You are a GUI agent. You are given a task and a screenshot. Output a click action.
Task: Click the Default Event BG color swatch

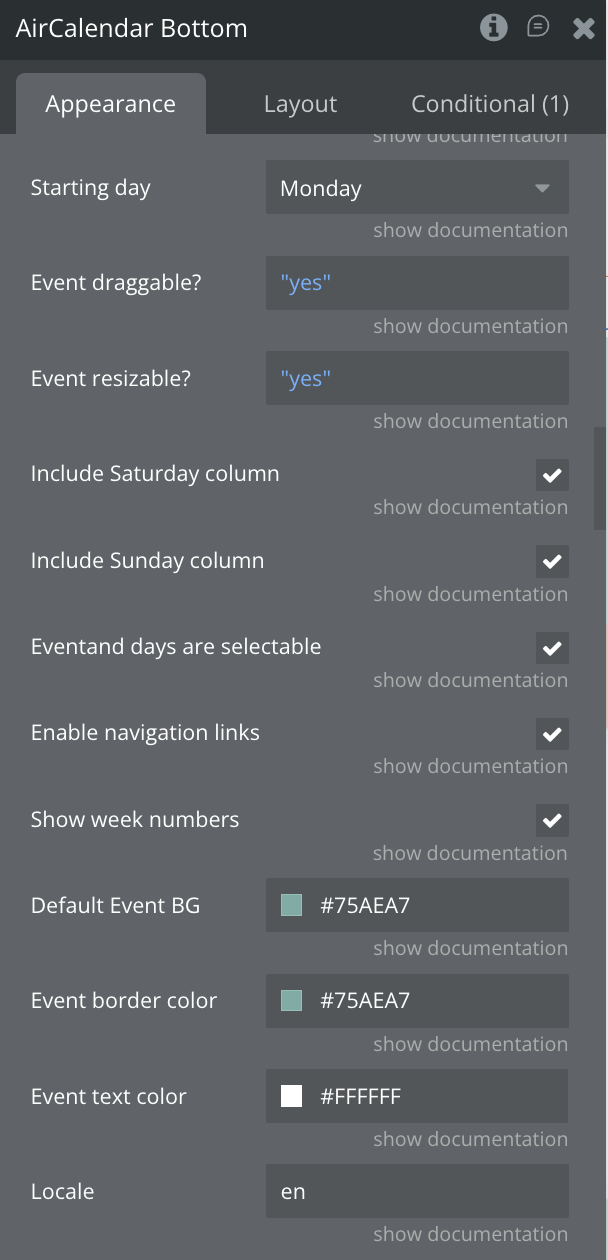[x=292, y=906]
